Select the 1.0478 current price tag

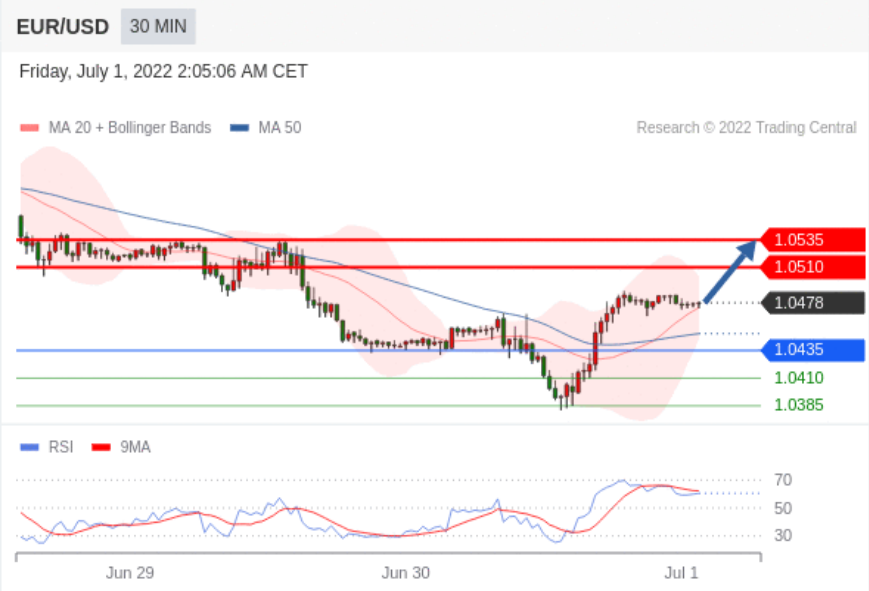click(x=812, y=303)
